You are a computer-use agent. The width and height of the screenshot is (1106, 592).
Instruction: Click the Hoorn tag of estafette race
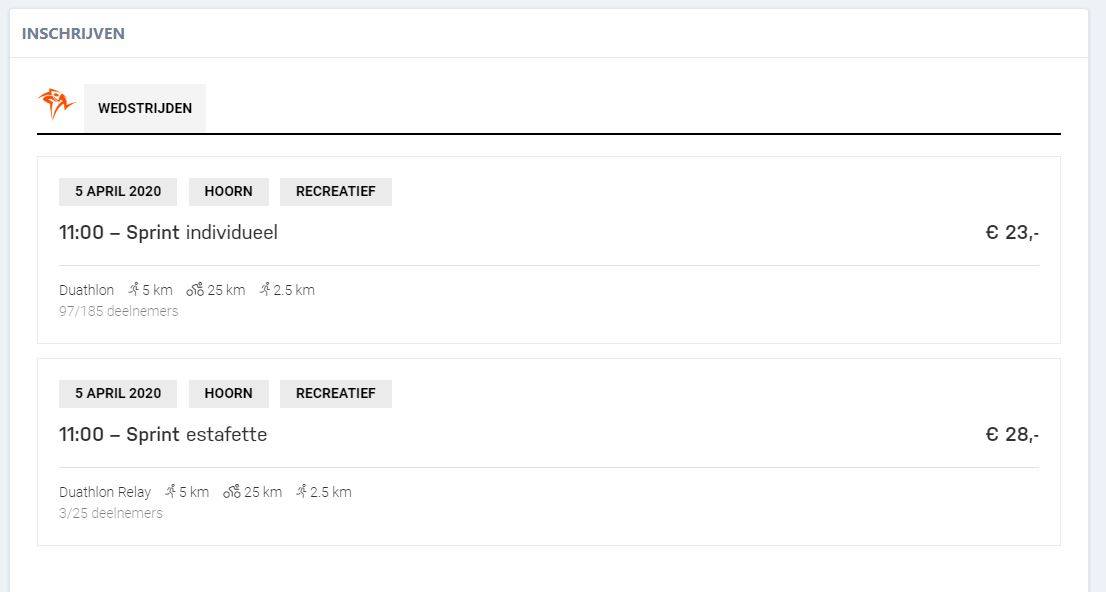(x=229, y=393)
